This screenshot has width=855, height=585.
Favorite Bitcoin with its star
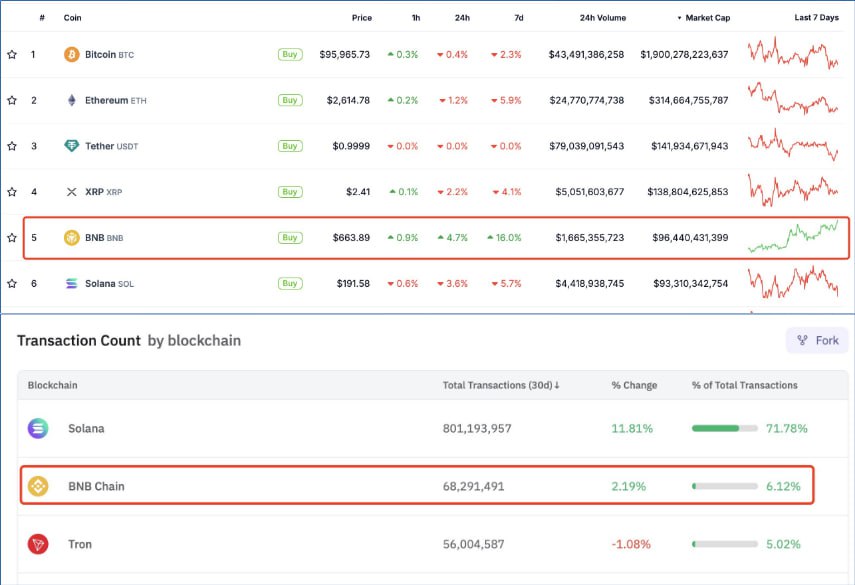pyautogui.click(x=12, y=55)
